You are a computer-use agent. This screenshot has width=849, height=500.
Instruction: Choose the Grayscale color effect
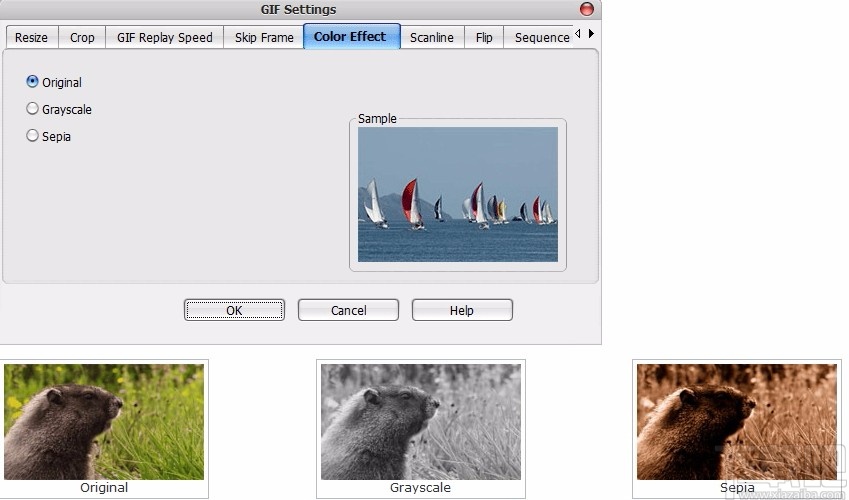pyautogui.click(x=32, y=109)
